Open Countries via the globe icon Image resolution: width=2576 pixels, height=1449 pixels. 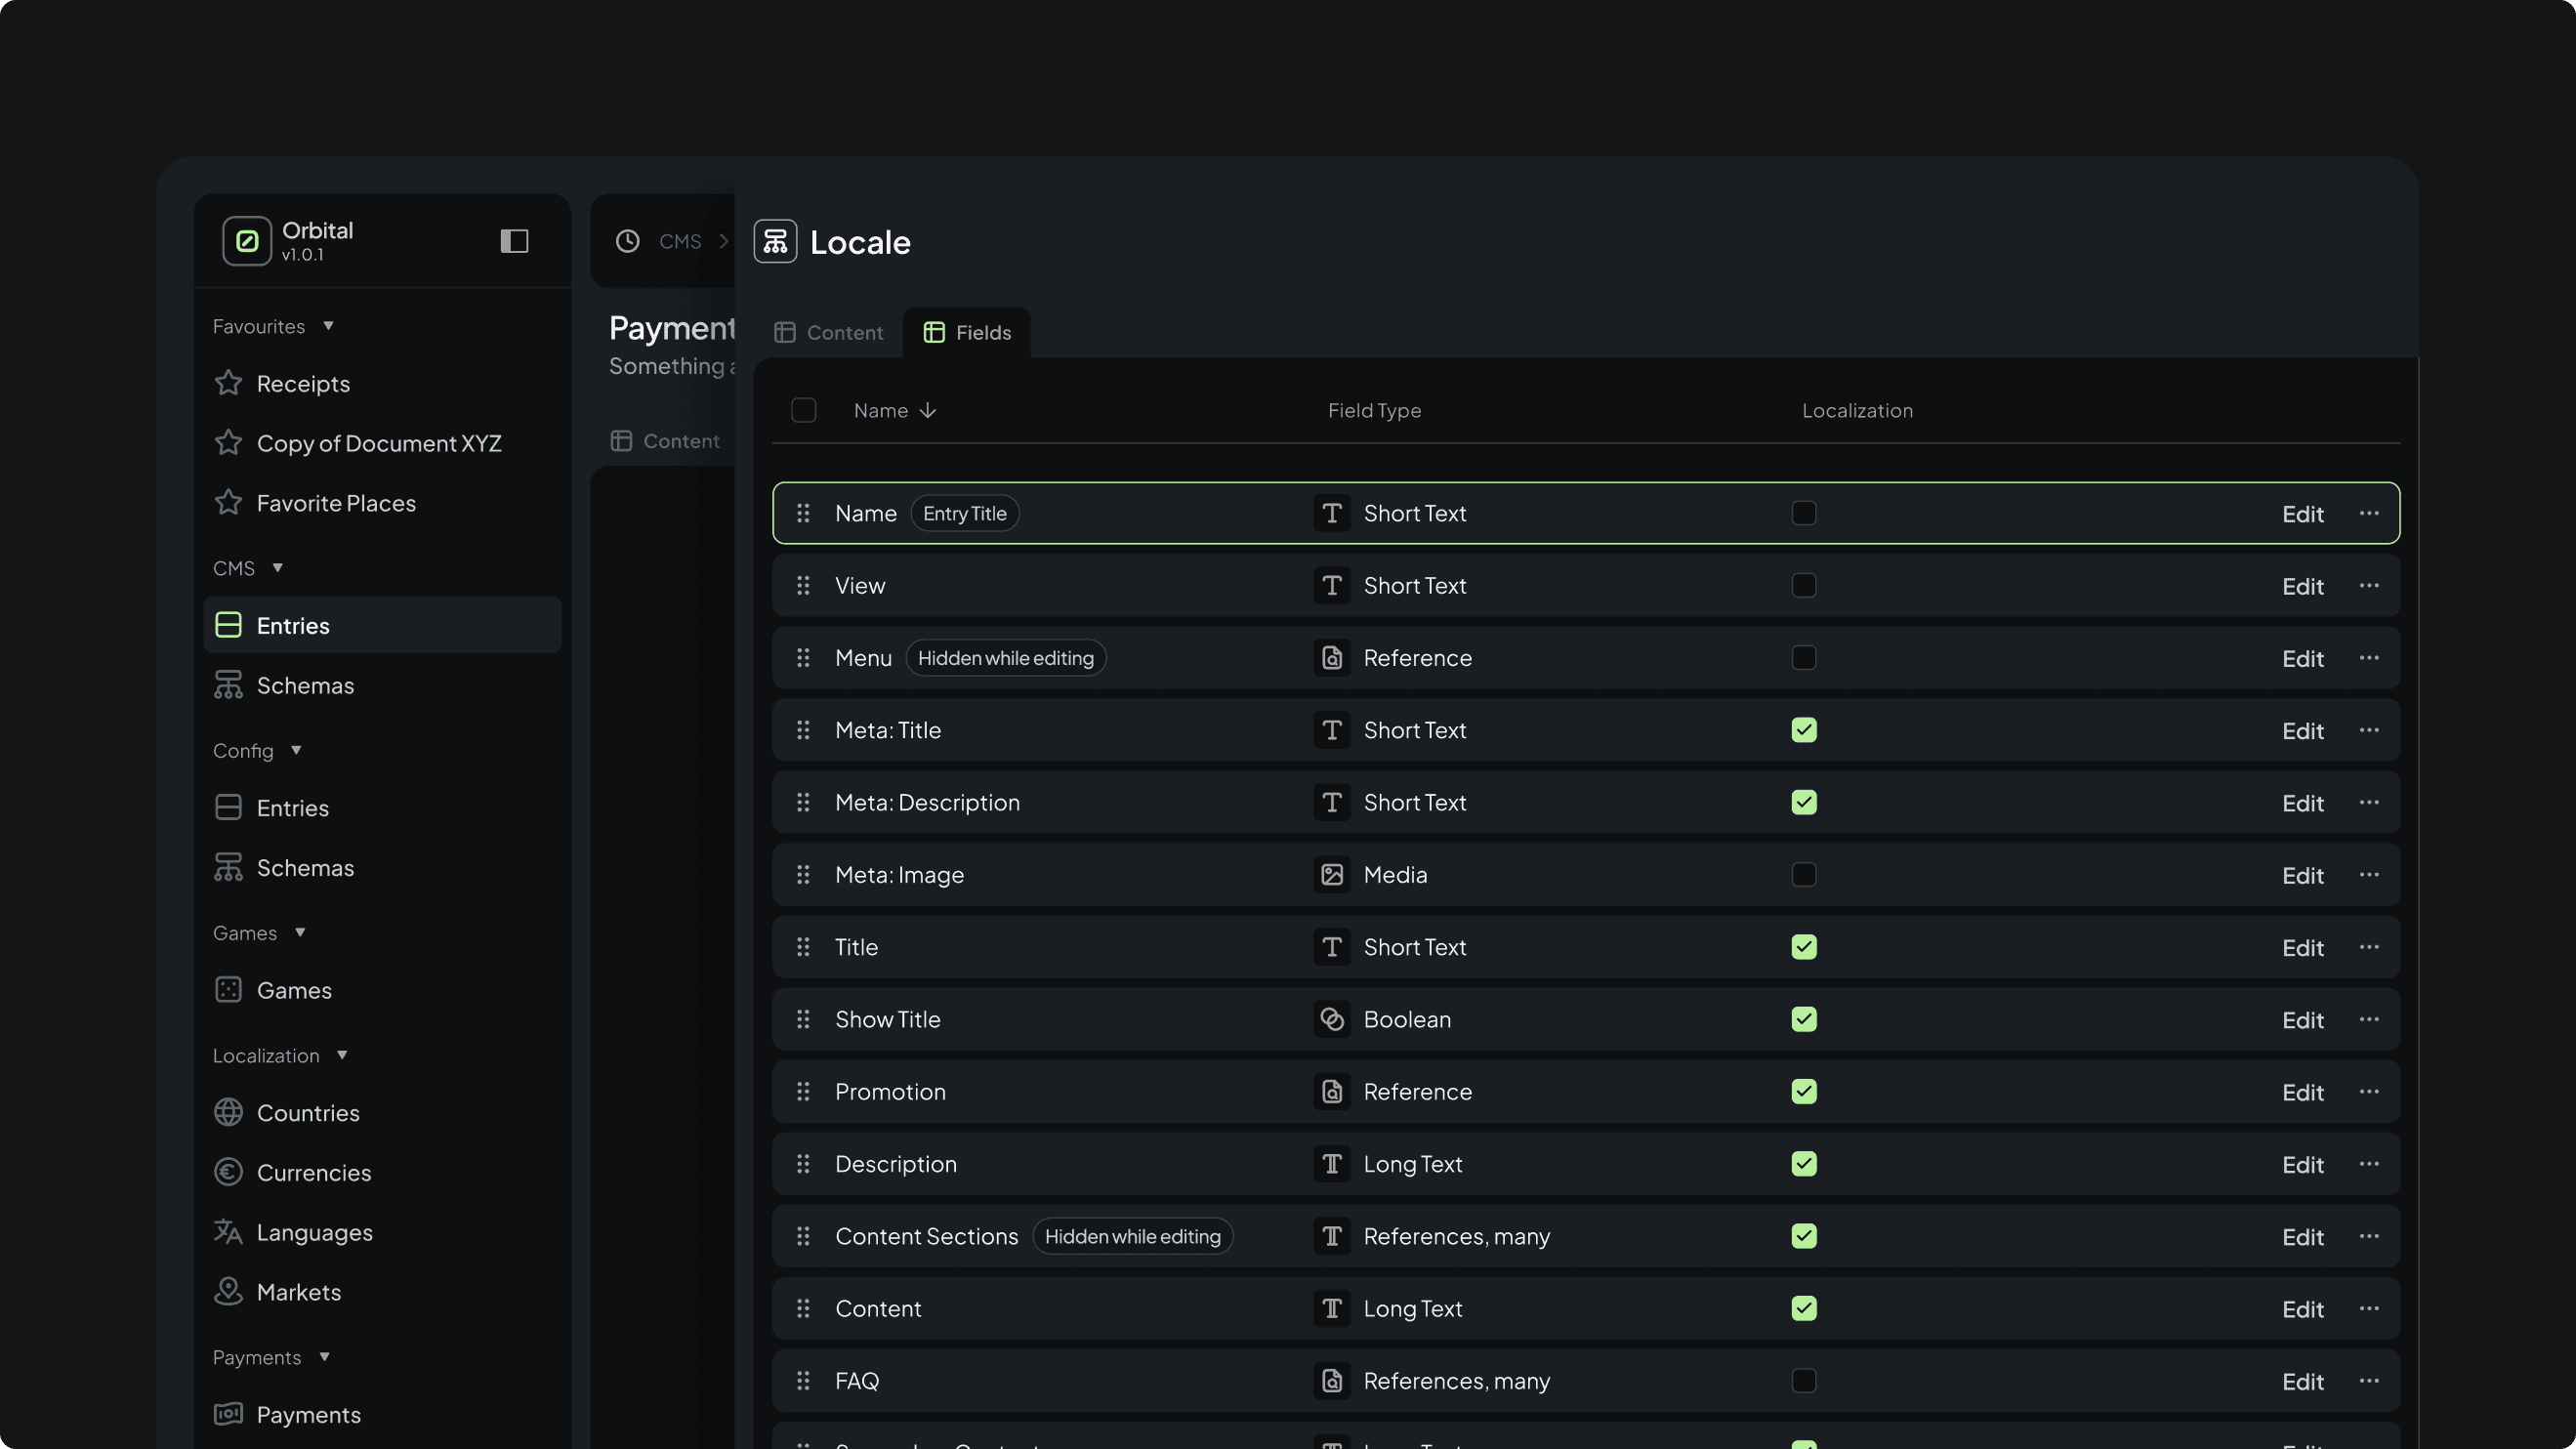(x=228, y=1112)
